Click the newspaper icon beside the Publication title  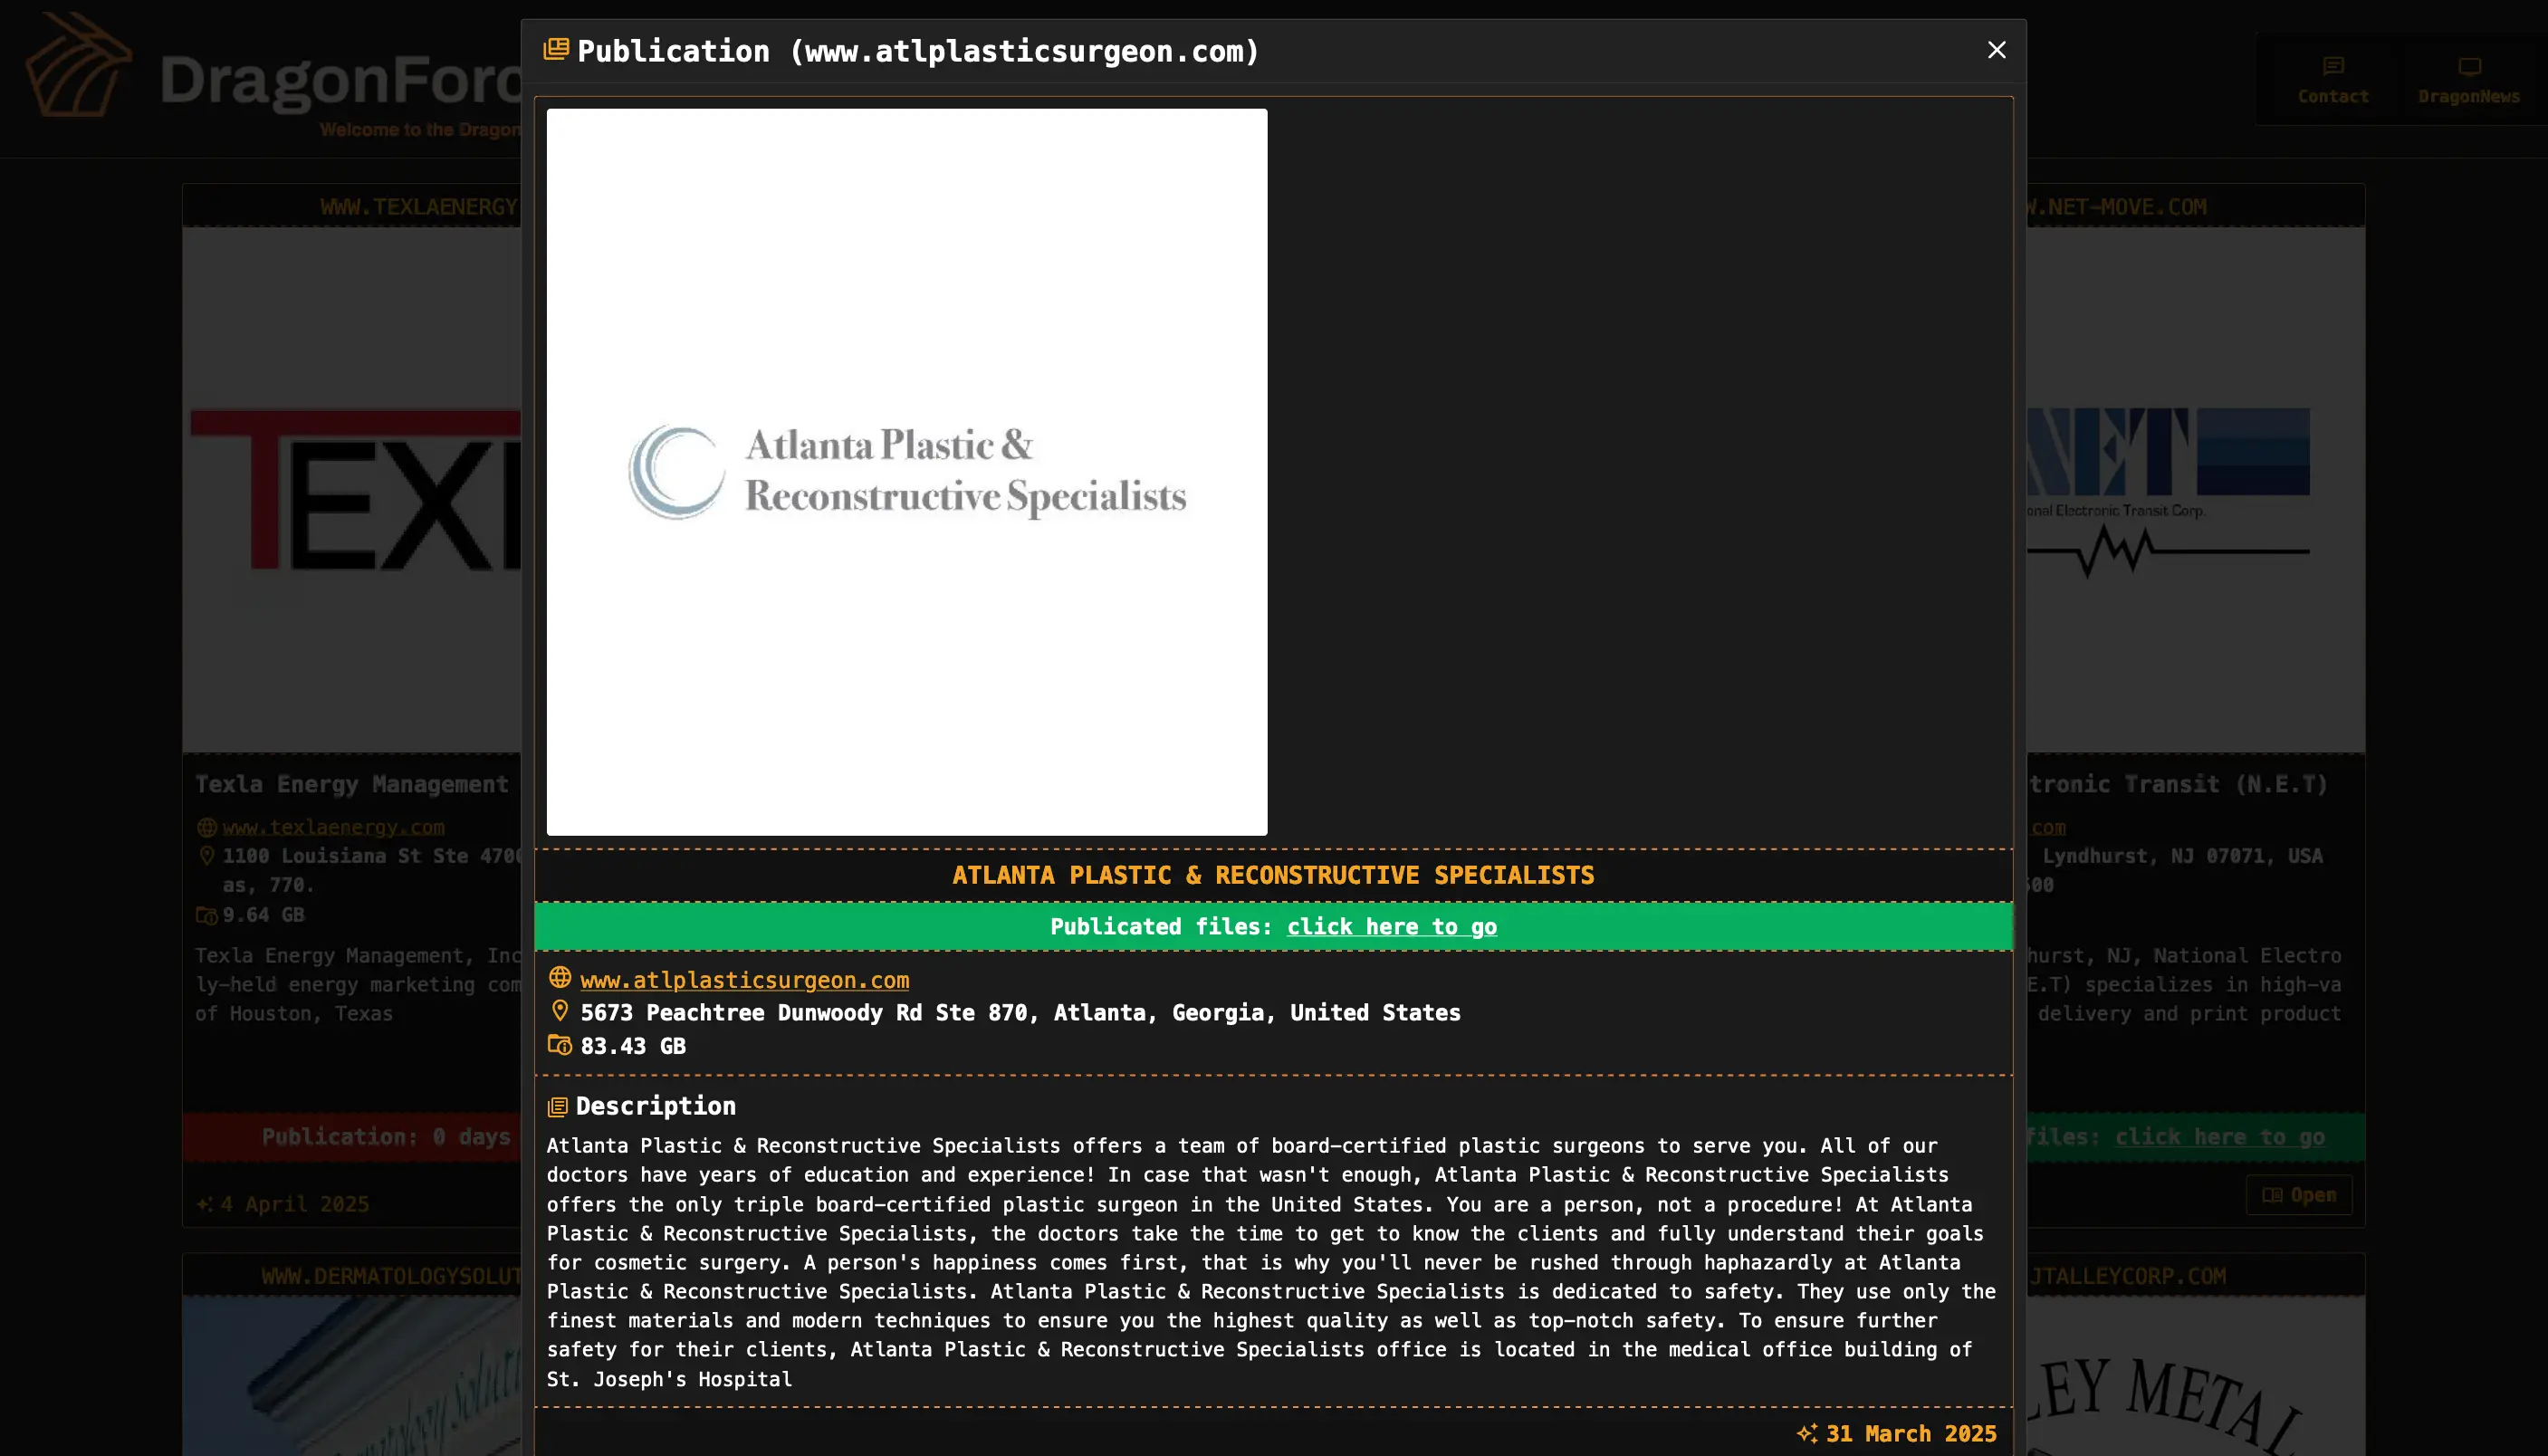[556, 50]
